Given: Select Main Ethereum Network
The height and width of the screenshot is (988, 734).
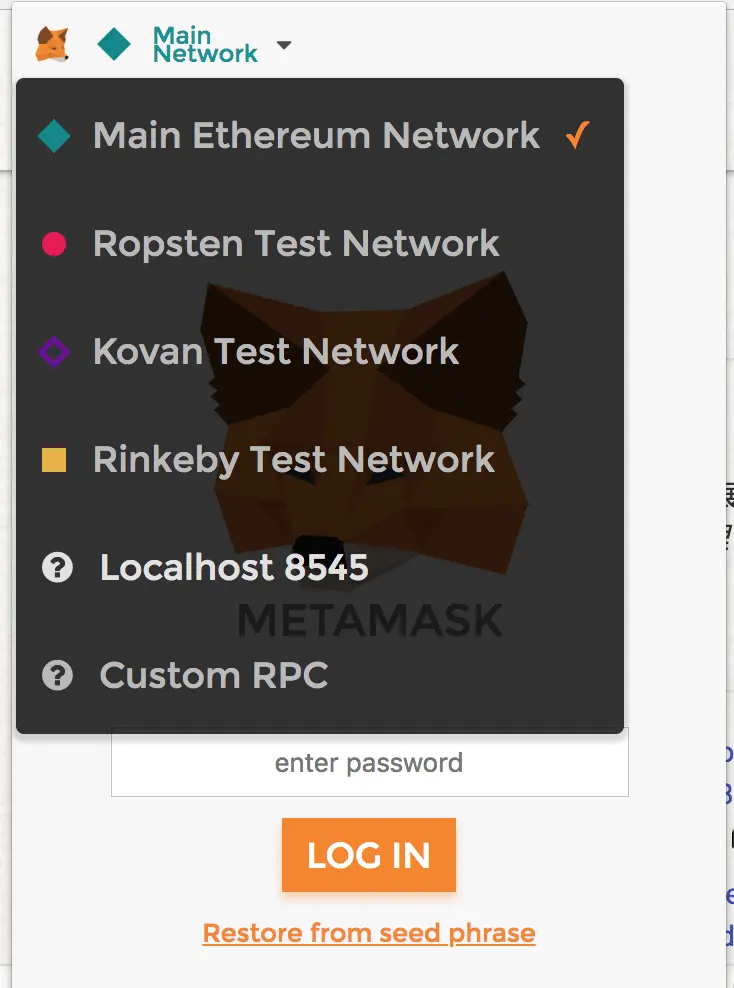Looking at the screenshot, I should point(316,136).
